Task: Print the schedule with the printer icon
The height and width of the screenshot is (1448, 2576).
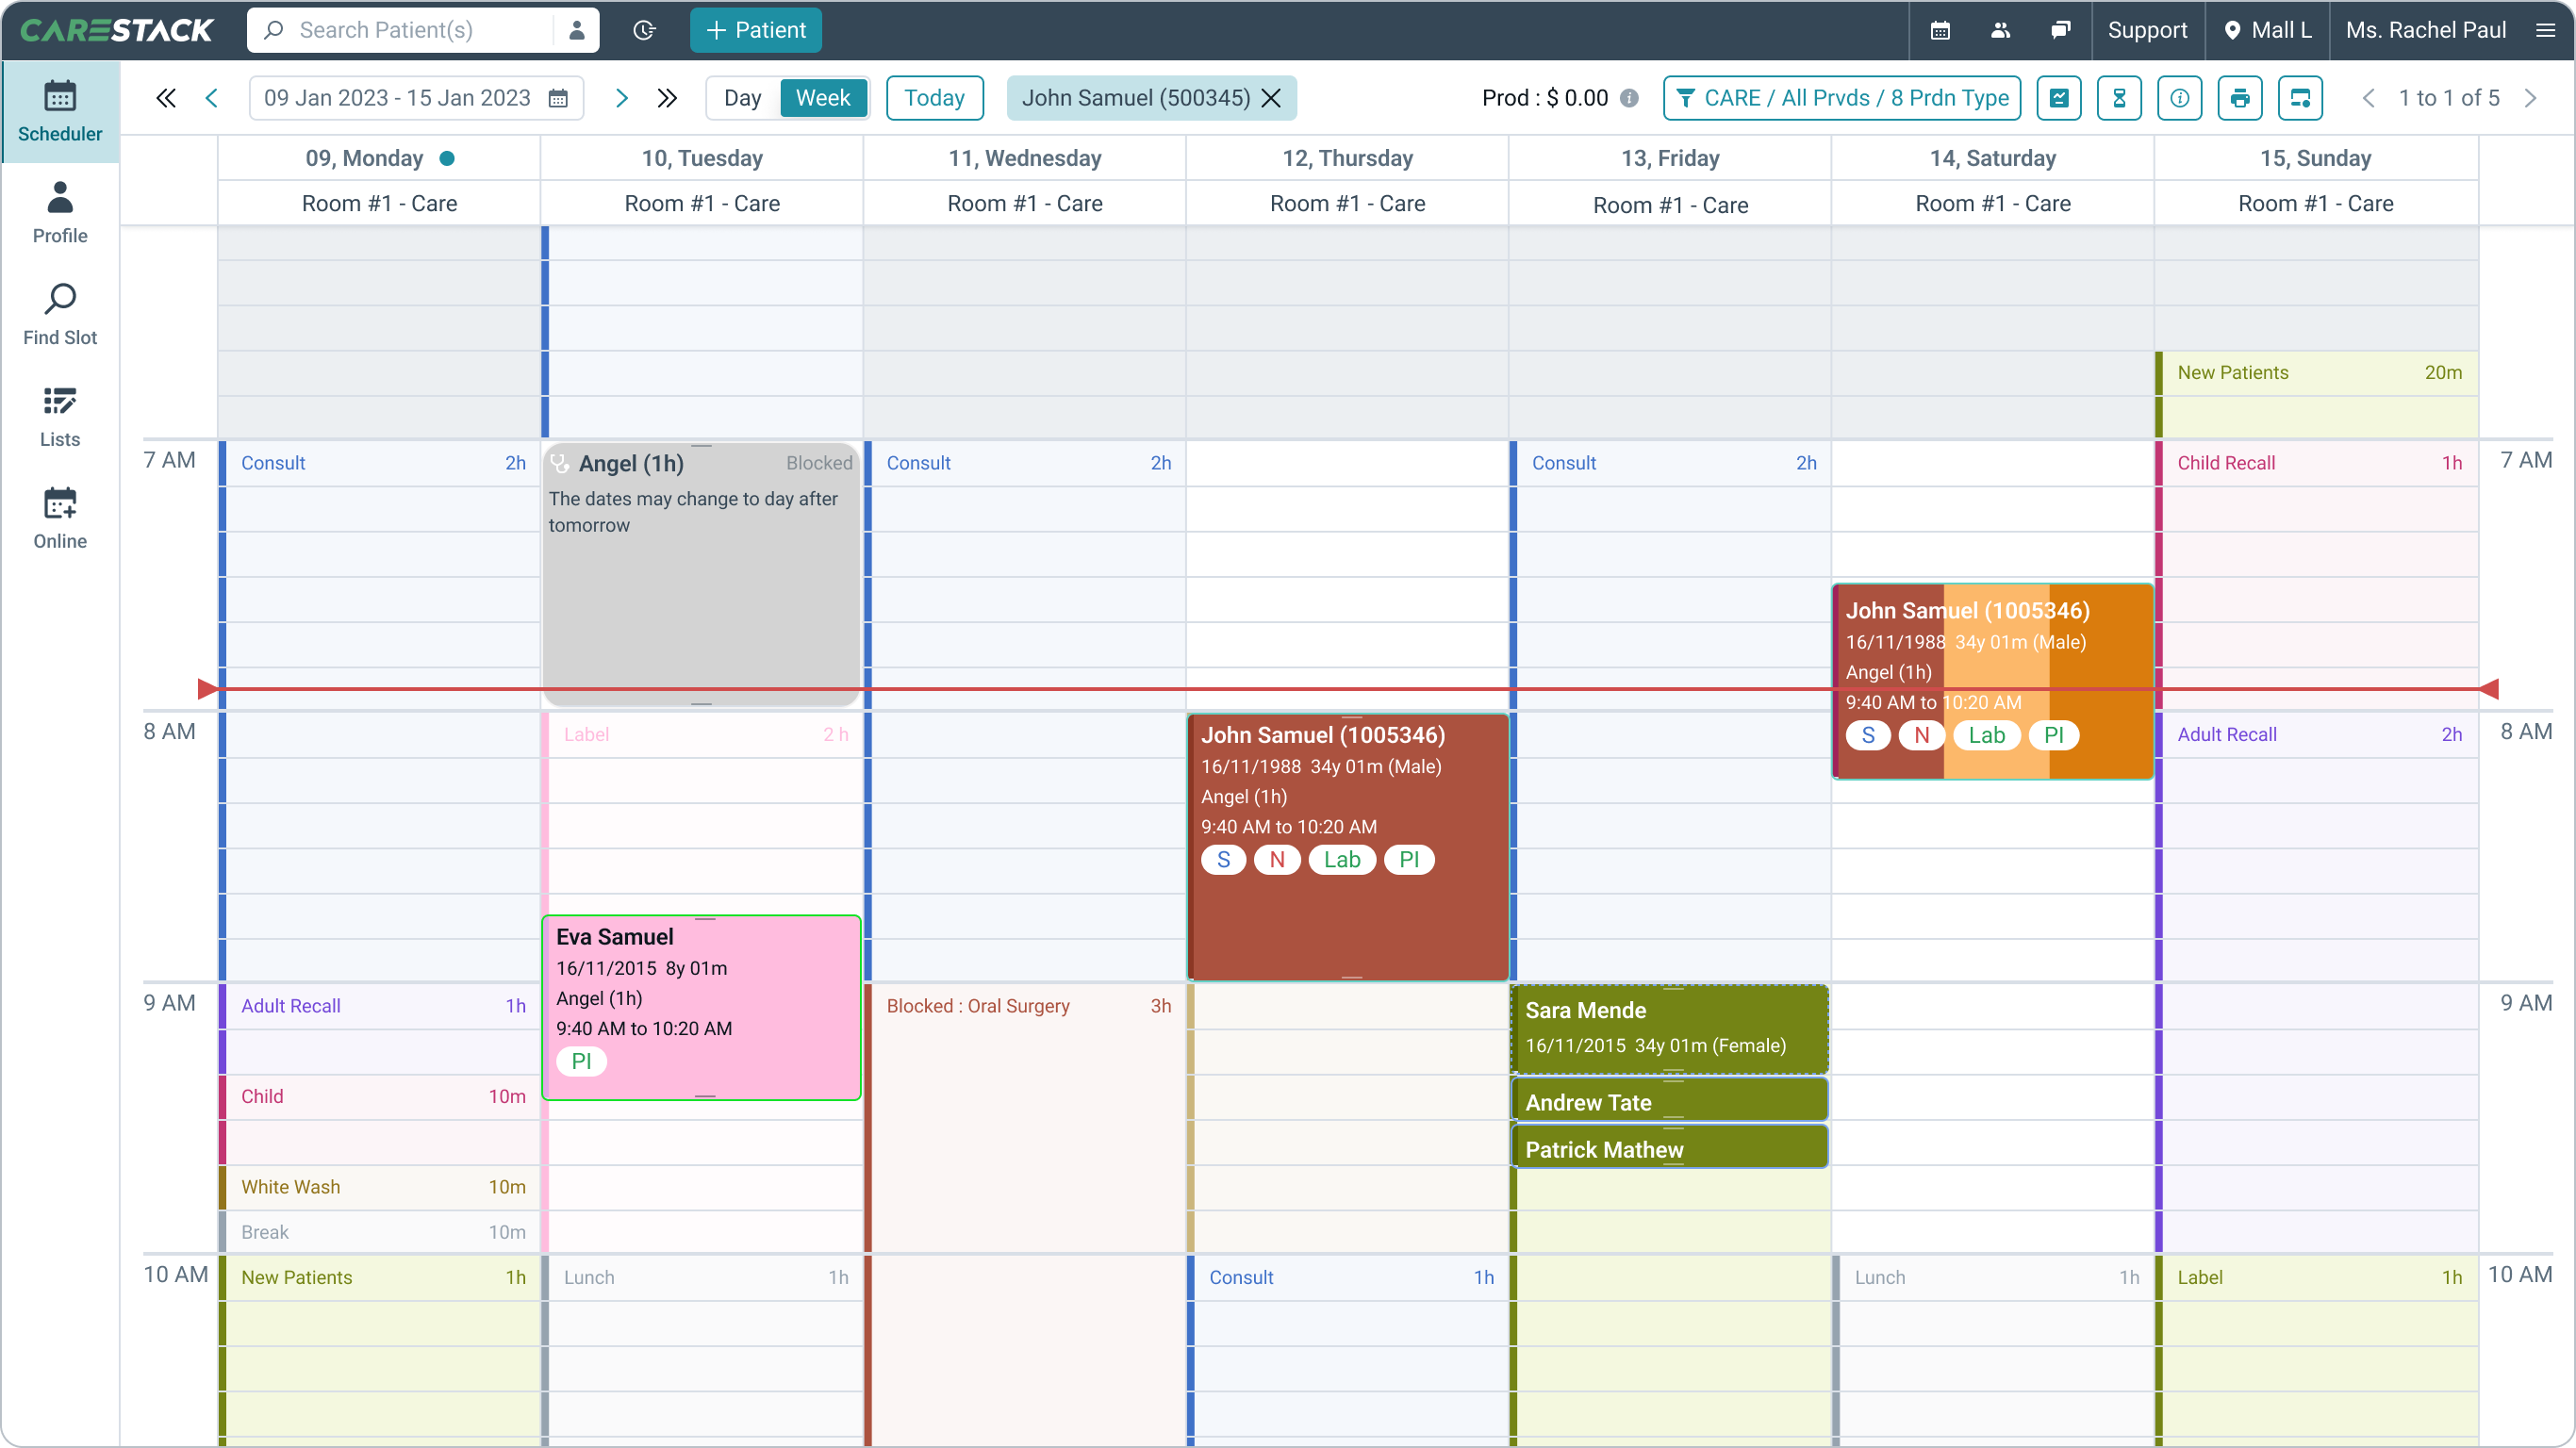Action: click(2240, 98)
